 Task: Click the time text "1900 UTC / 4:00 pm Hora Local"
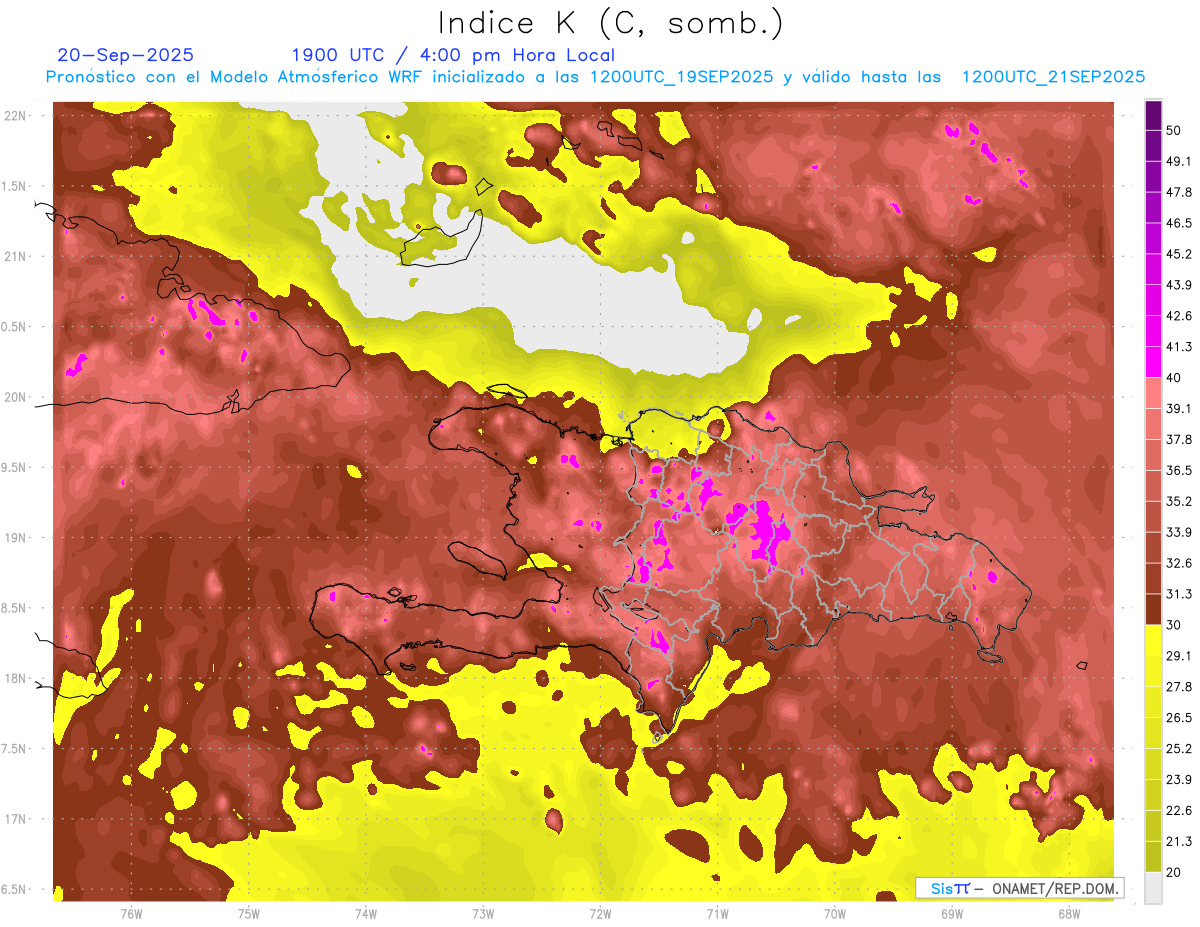(453, 55)
